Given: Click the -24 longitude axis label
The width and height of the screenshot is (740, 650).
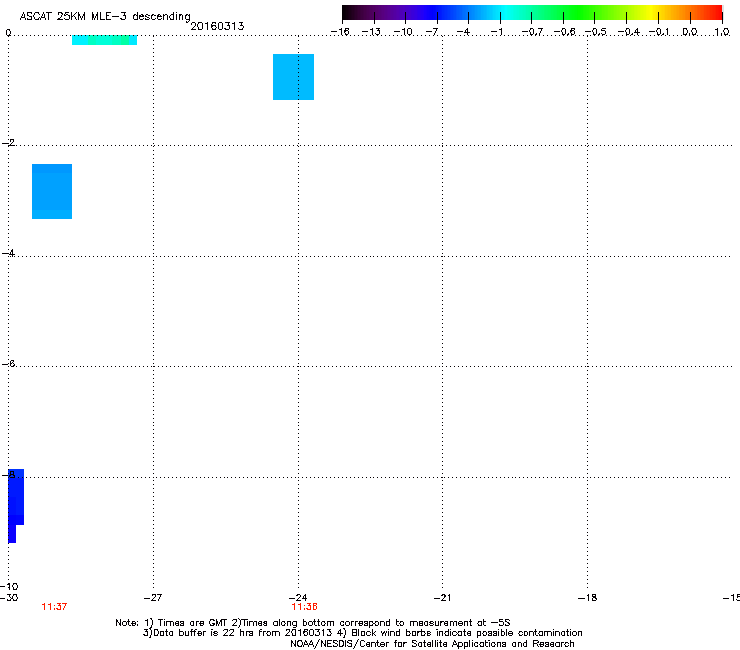Looking at the screenshot, I should [x=298, y=598].
